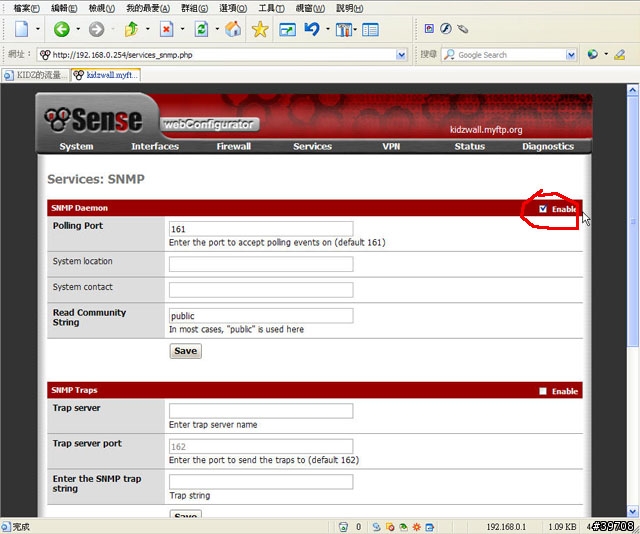This screenshot has width=640, height=534.
Task: Click the green status bar icon
Action: click(x=403, y=527)
